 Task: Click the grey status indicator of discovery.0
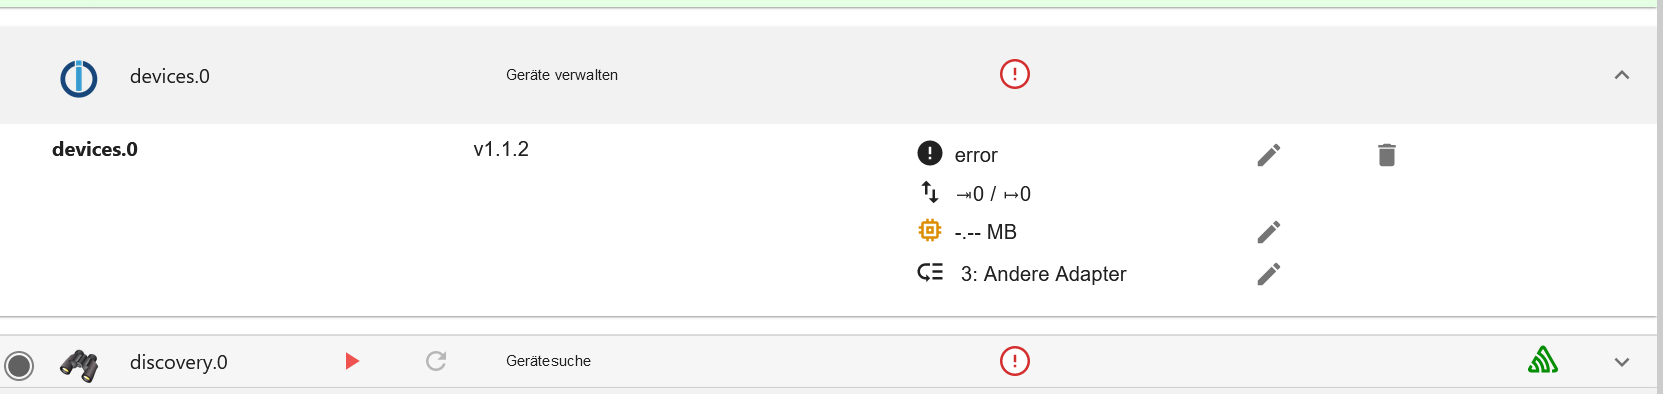coord(19,366)
